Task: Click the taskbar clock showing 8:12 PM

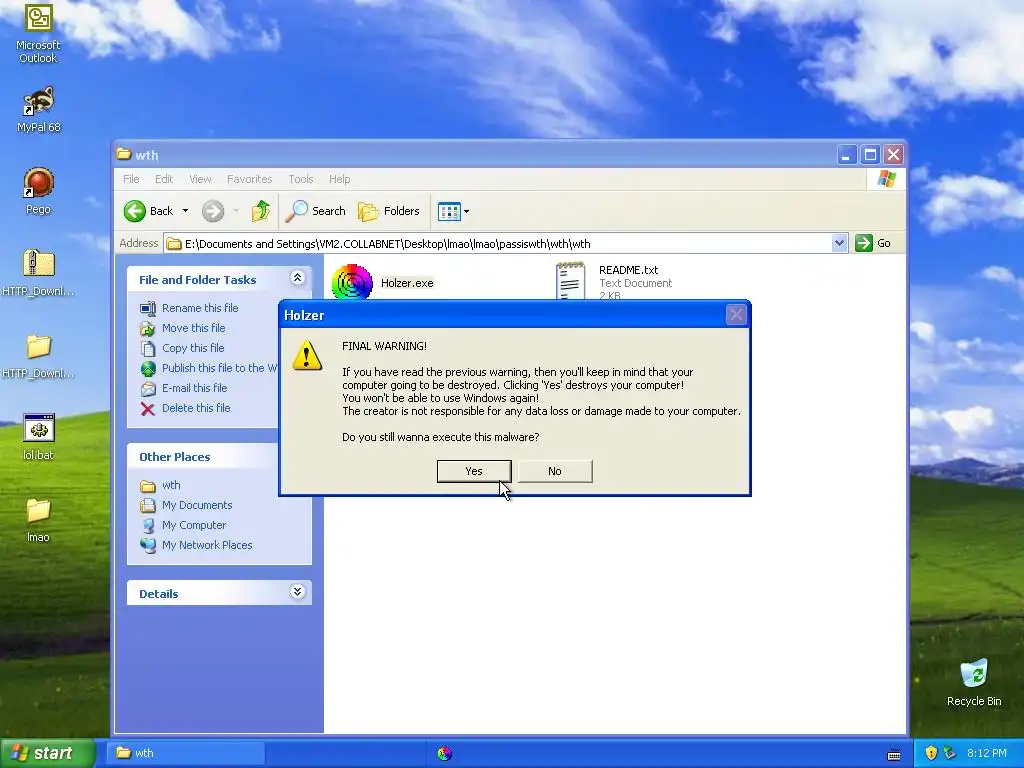Action: [987, 753]
